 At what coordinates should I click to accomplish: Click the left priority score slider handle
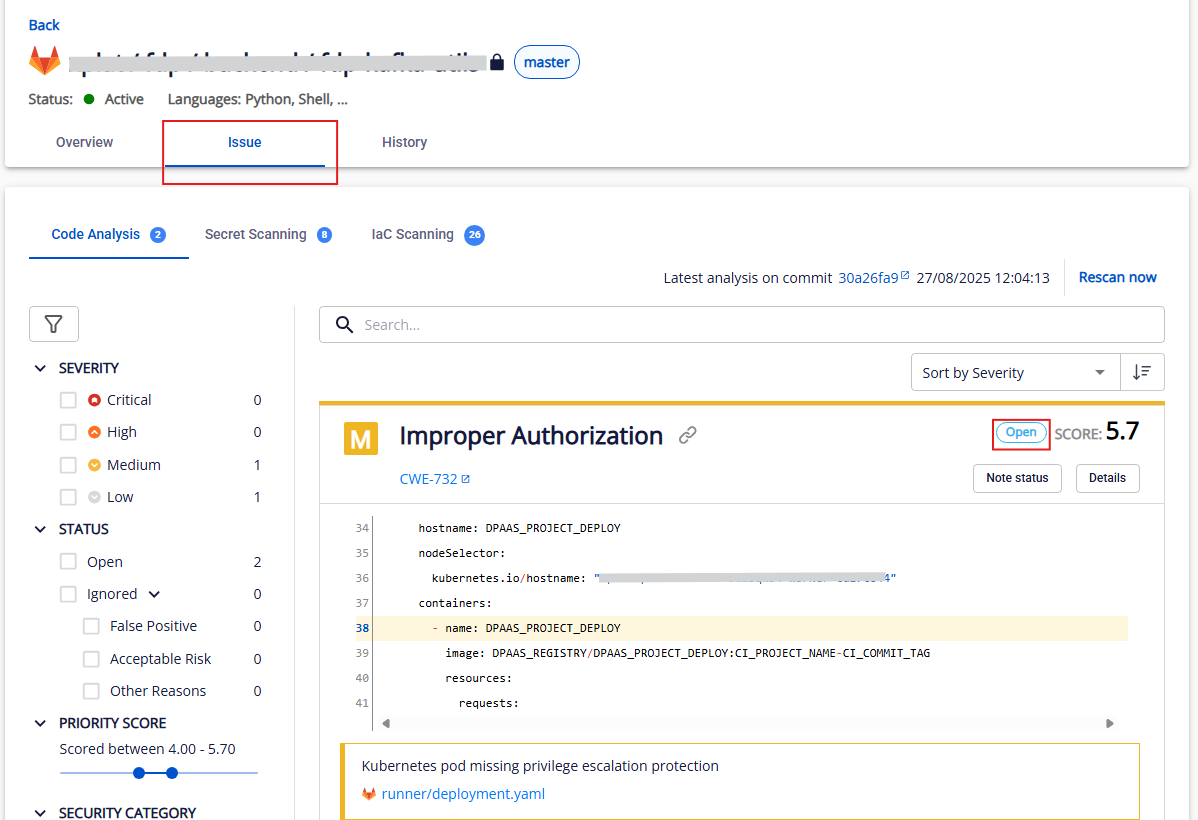pos(139,772)
